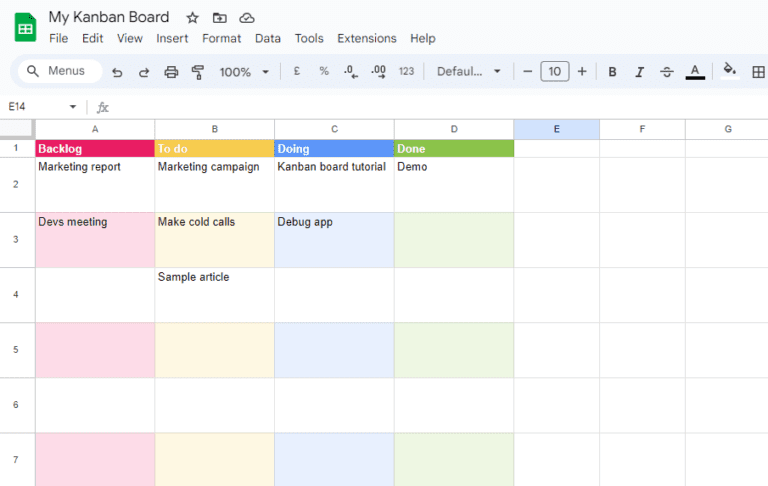The image size is (768, 486).
Task: Open the fill color picker
Action: (730, 71)
